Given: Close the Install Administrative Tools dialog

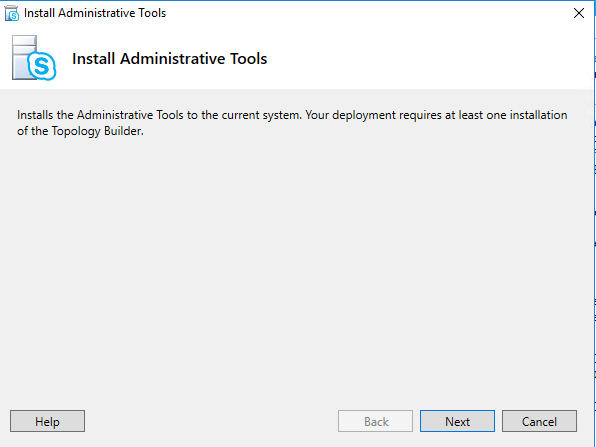Looking at the screenshot, I should point(579,13).
